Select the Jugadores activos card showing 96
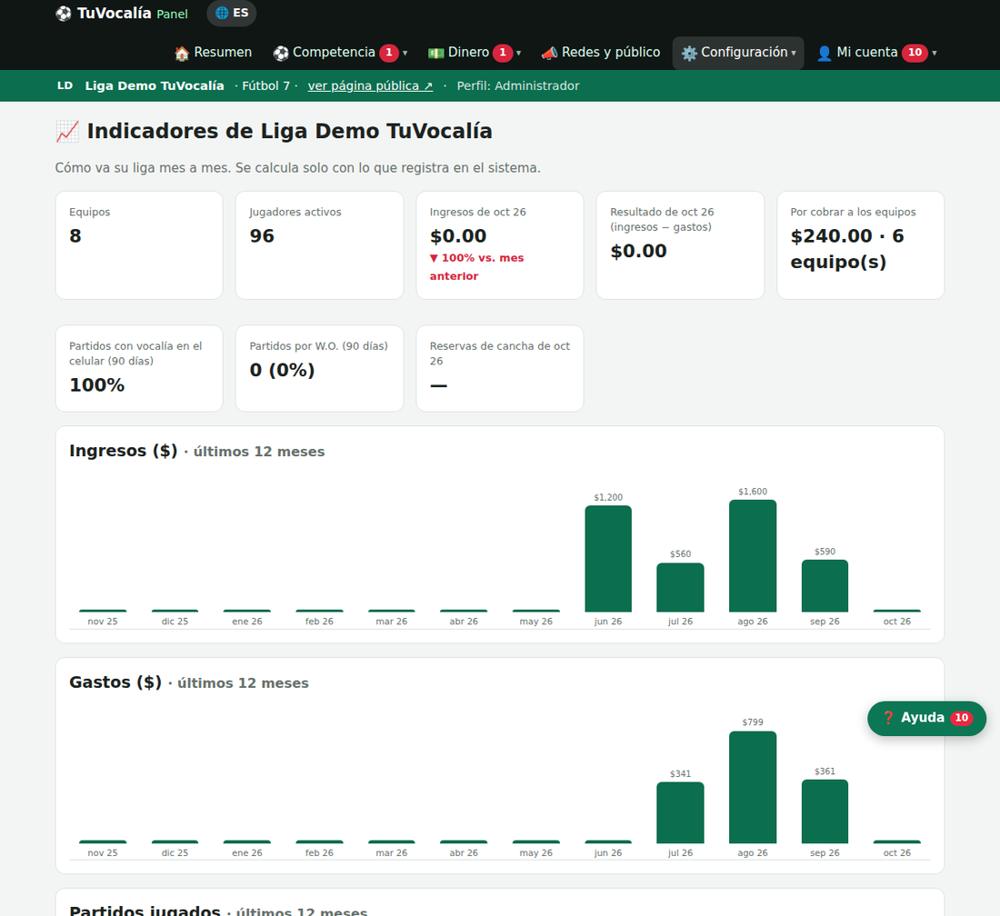 click(x=320, y=245)
